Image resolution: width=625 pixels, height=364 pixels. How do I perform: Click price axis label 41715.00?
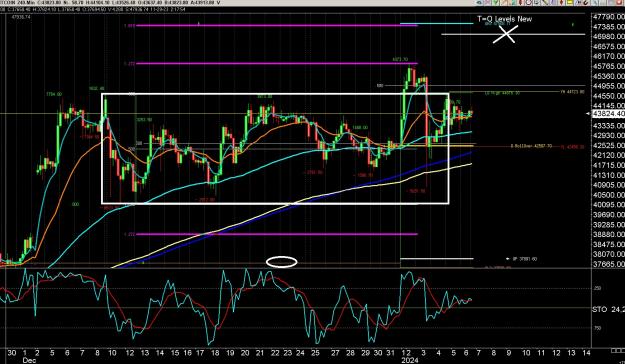tap(609, 165)
